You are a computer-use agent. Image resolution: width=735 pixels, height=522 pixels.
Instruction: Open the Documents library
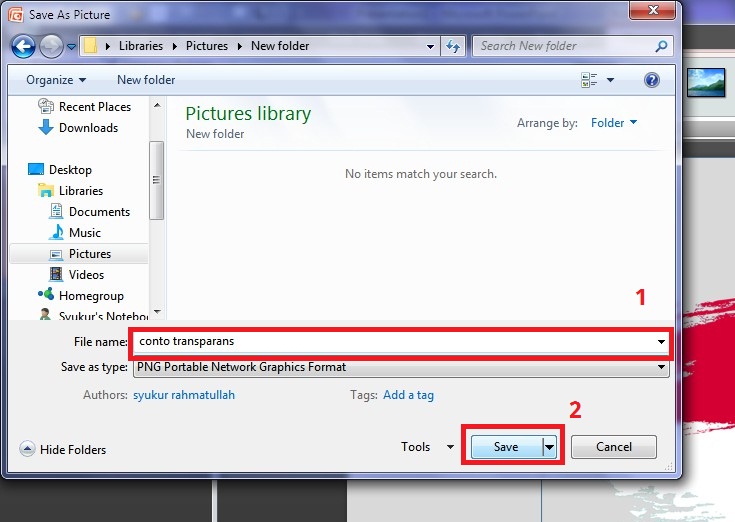click(x=99, y=212)
